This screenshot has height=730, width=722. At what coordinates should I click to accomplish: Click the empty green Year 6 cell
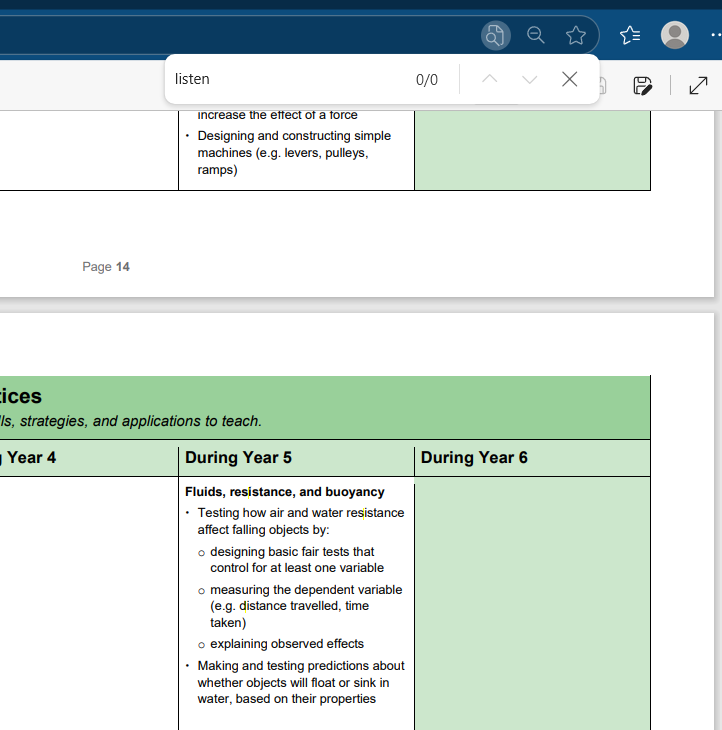tap(532, 600)
